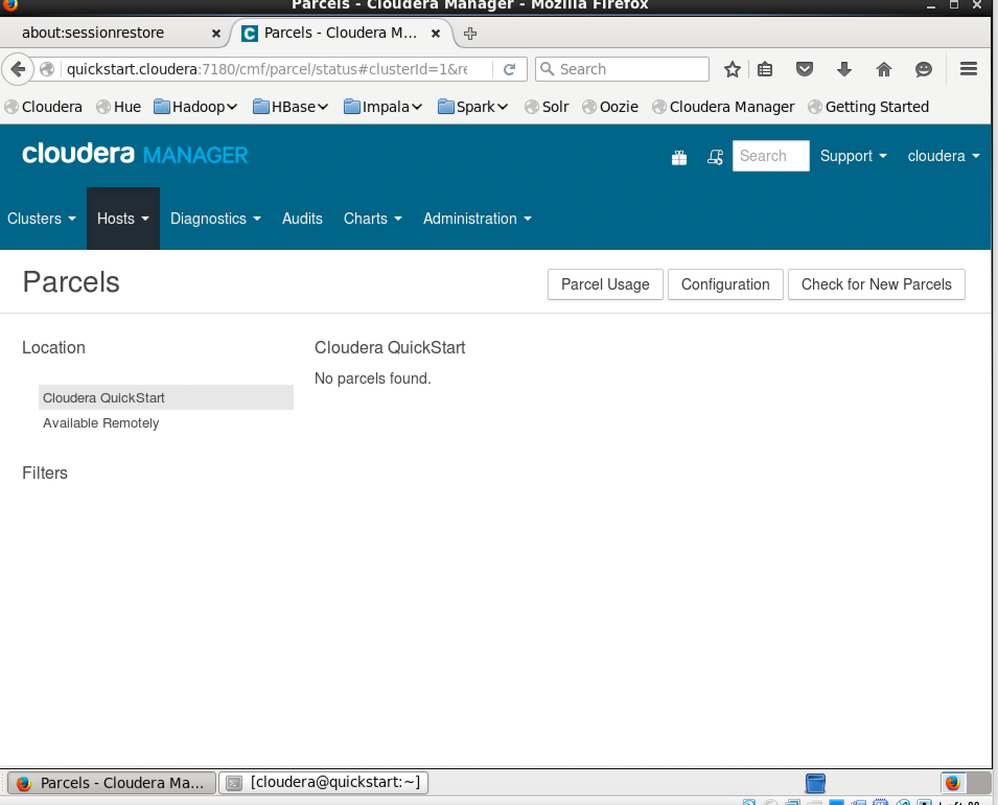Screen dimensions: 998x805
Task: Open the Oozie bookmark
Action: tap(610, 107)
